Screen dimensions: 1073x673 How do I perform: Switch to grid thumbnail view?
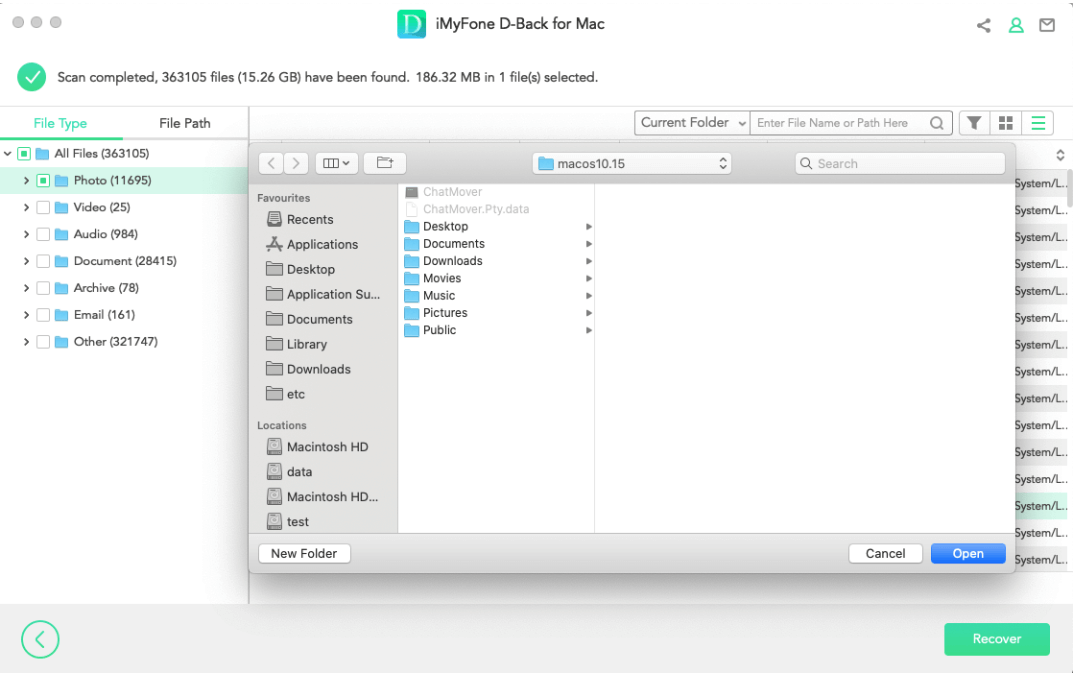1005,123
